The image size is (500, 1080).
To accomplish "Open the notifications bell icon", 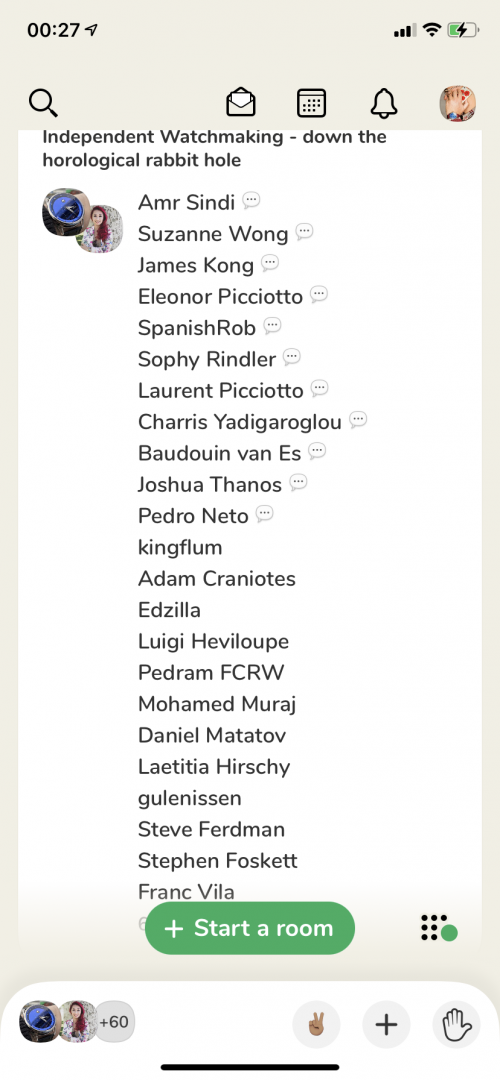I will (384, 103).
